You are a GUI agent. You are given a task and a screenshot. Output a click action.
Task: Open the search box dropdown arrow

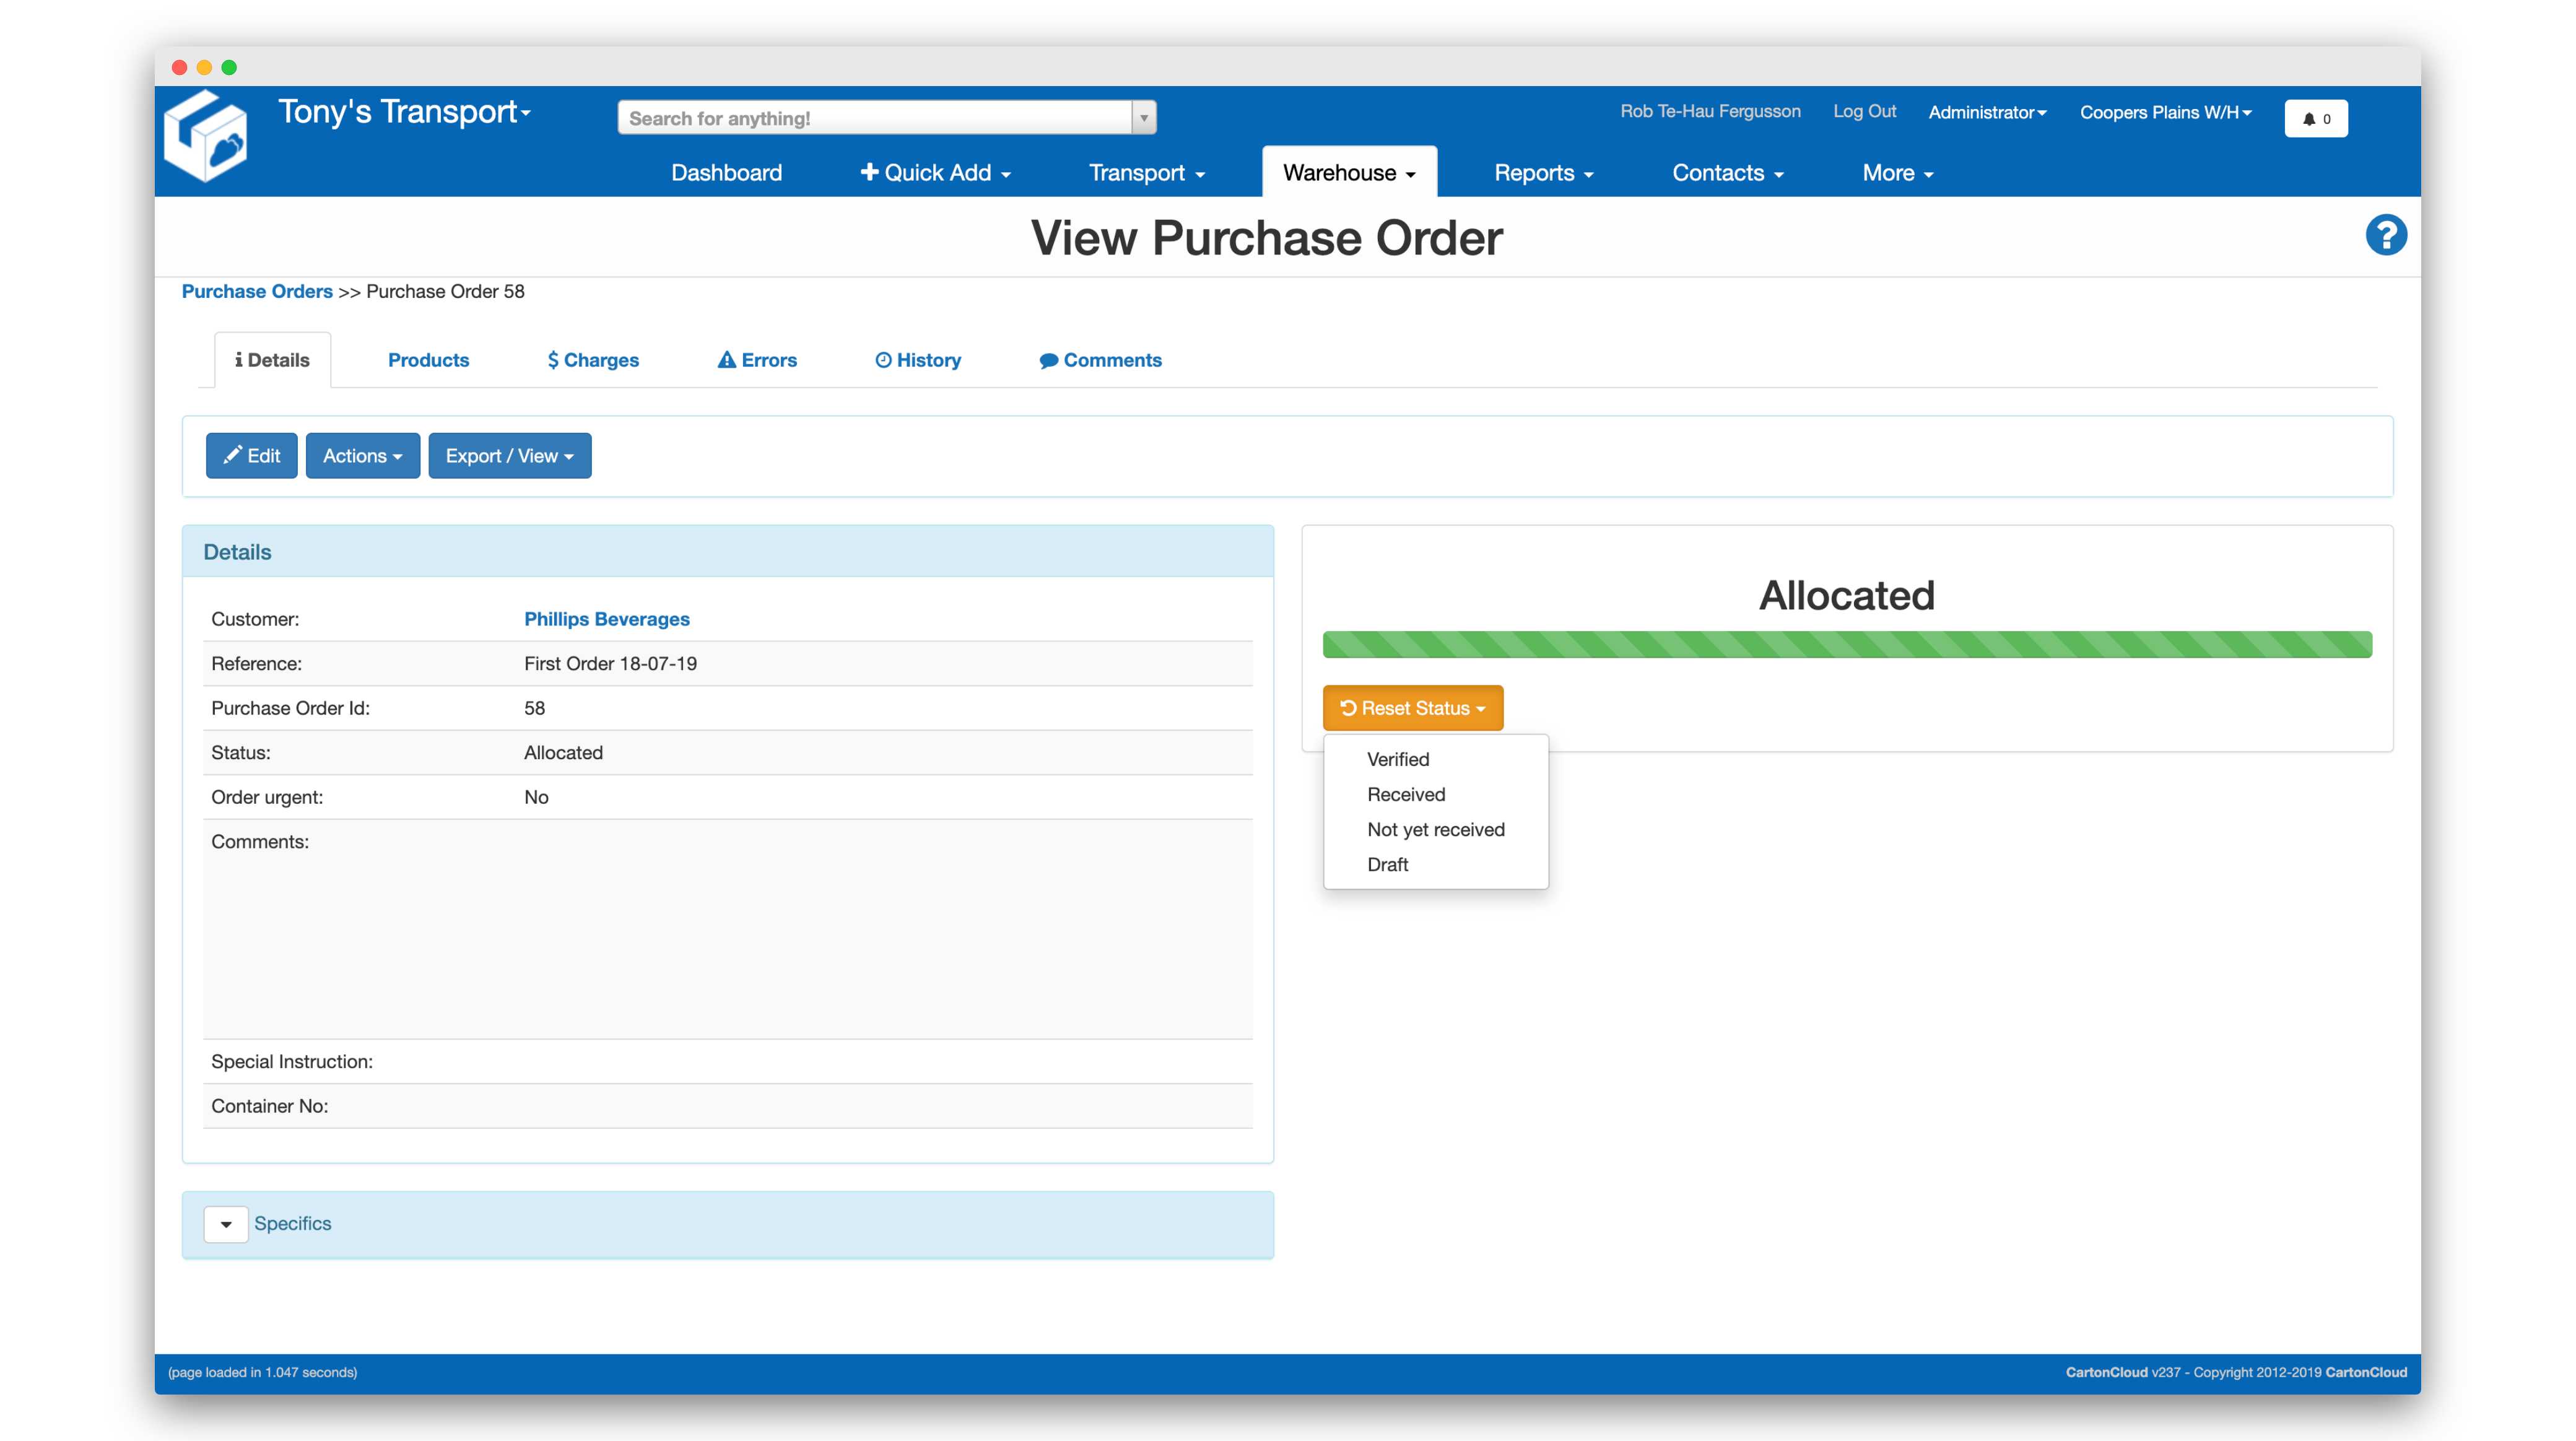[1144, 118]
